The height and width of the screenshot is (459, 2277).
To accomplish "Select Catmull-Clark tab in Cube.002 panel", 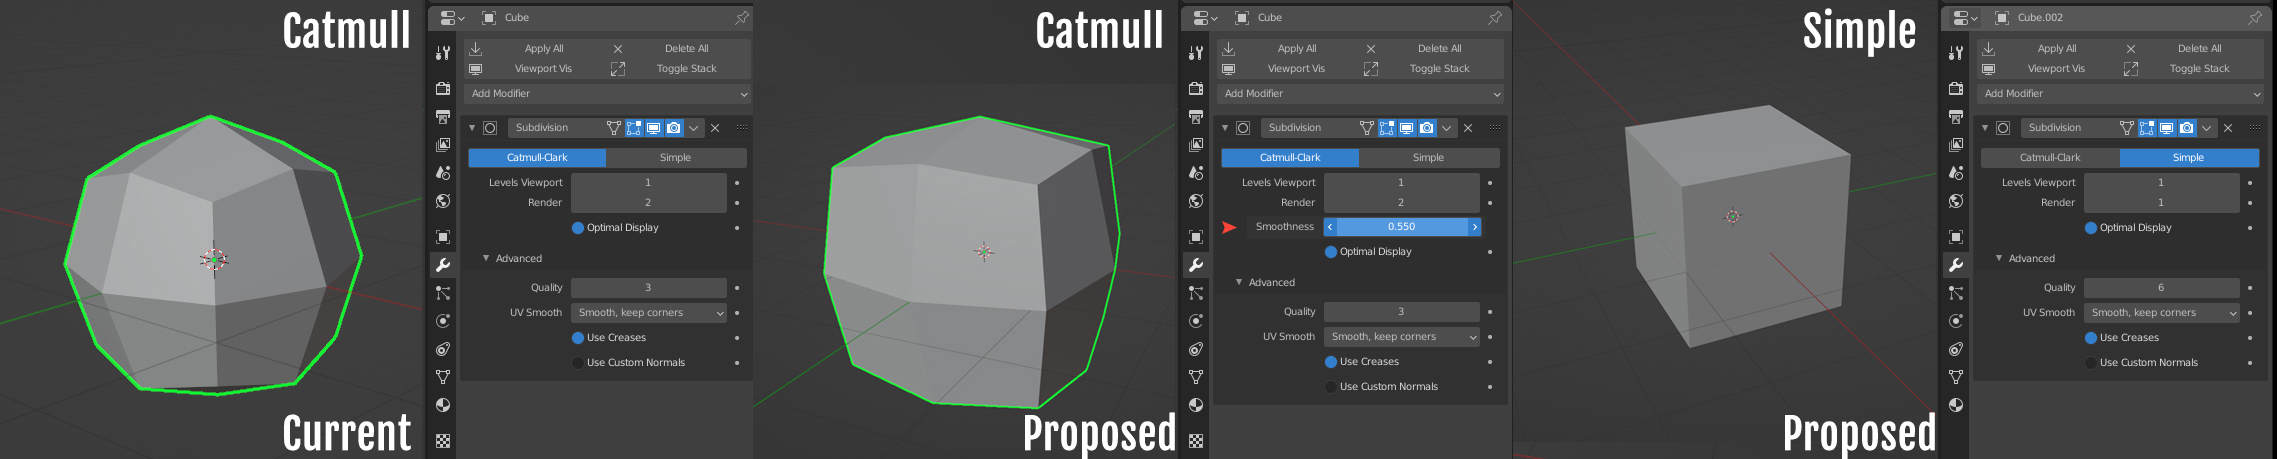I will pos(2050,158).
